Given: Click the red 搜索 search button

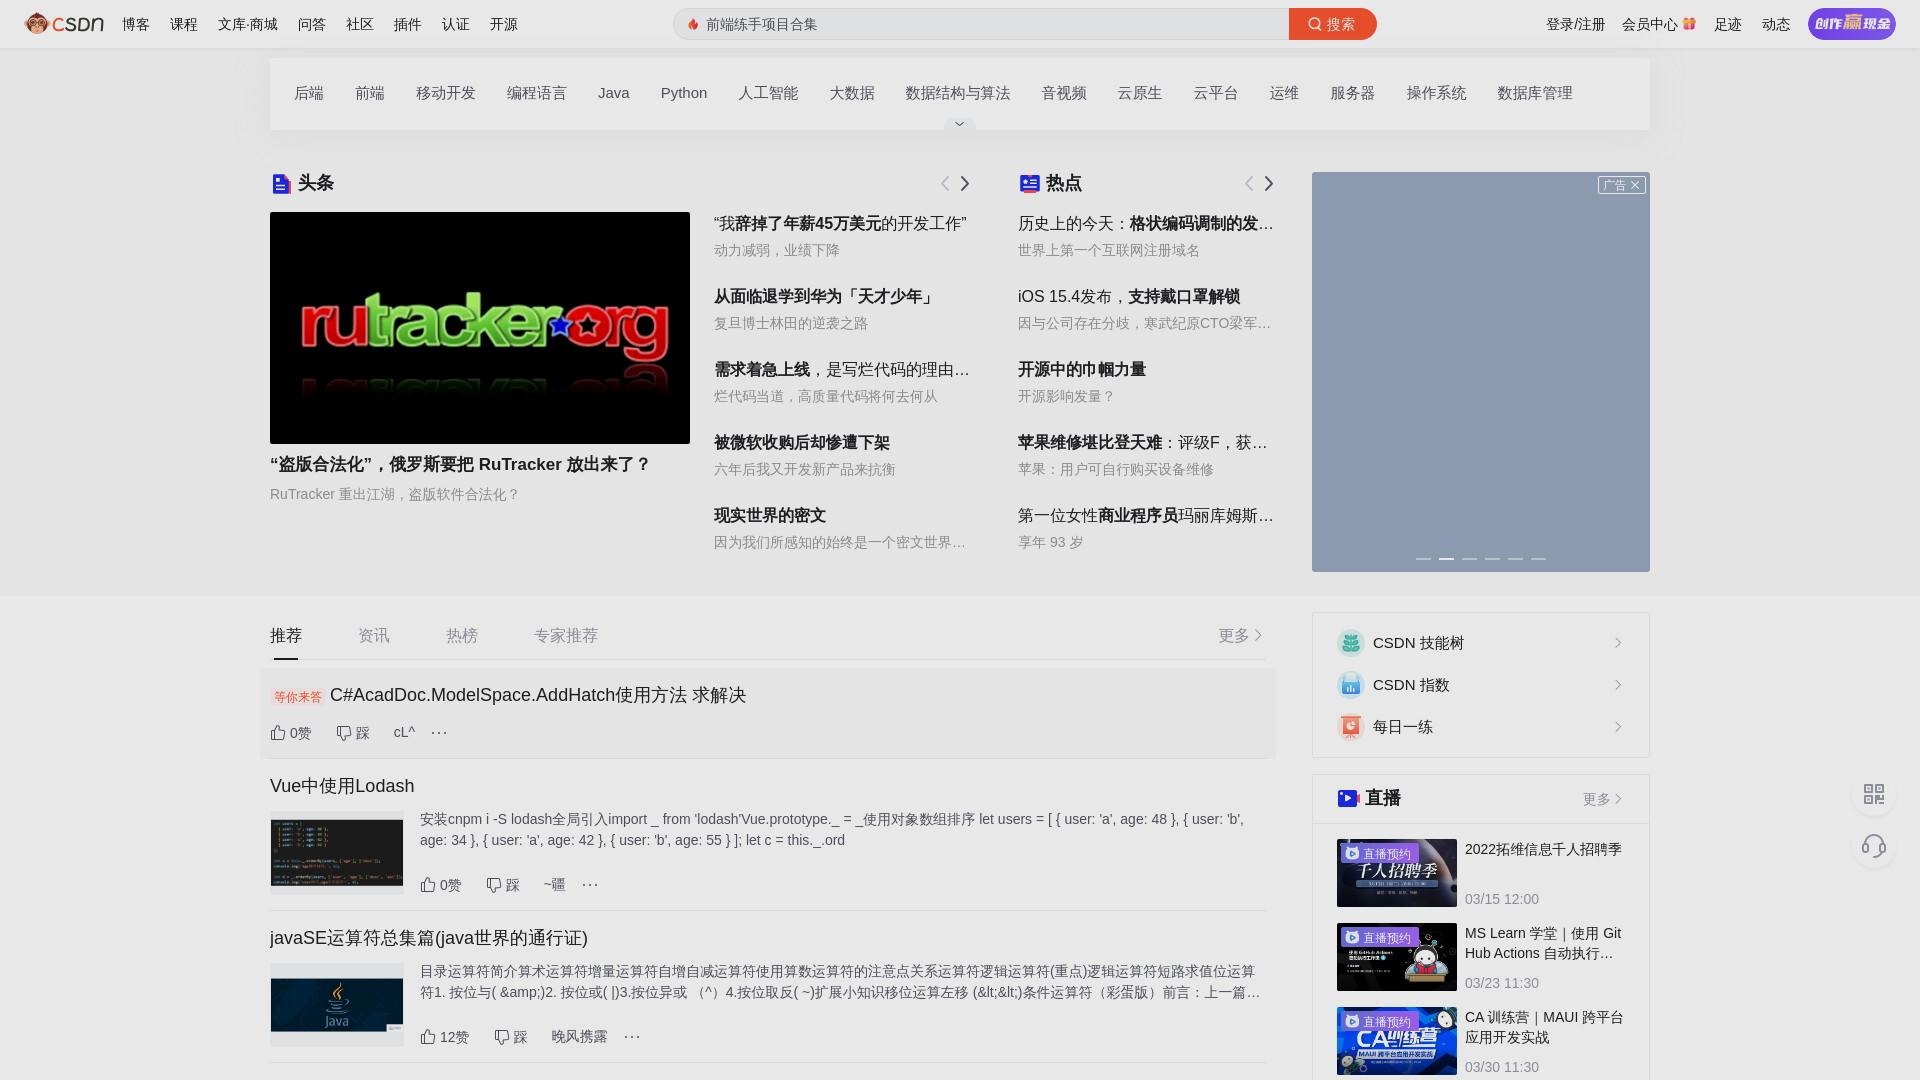Looking at the screenshot, I should tap(1332, 24).
